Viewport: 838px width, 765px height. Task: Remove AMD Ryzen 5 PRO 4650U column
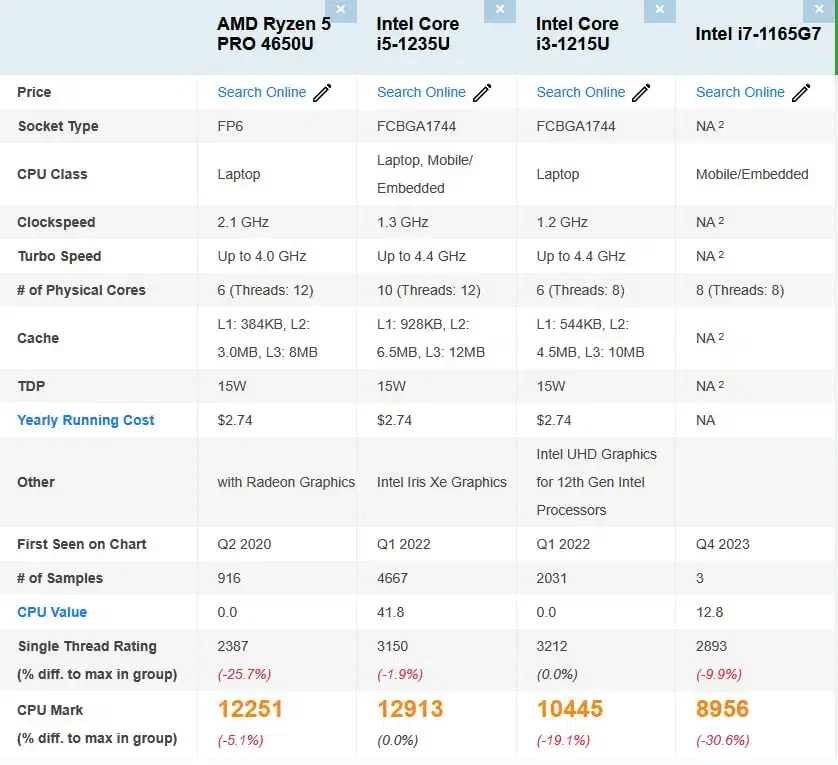pyautogui.click(x=341, y=10)
